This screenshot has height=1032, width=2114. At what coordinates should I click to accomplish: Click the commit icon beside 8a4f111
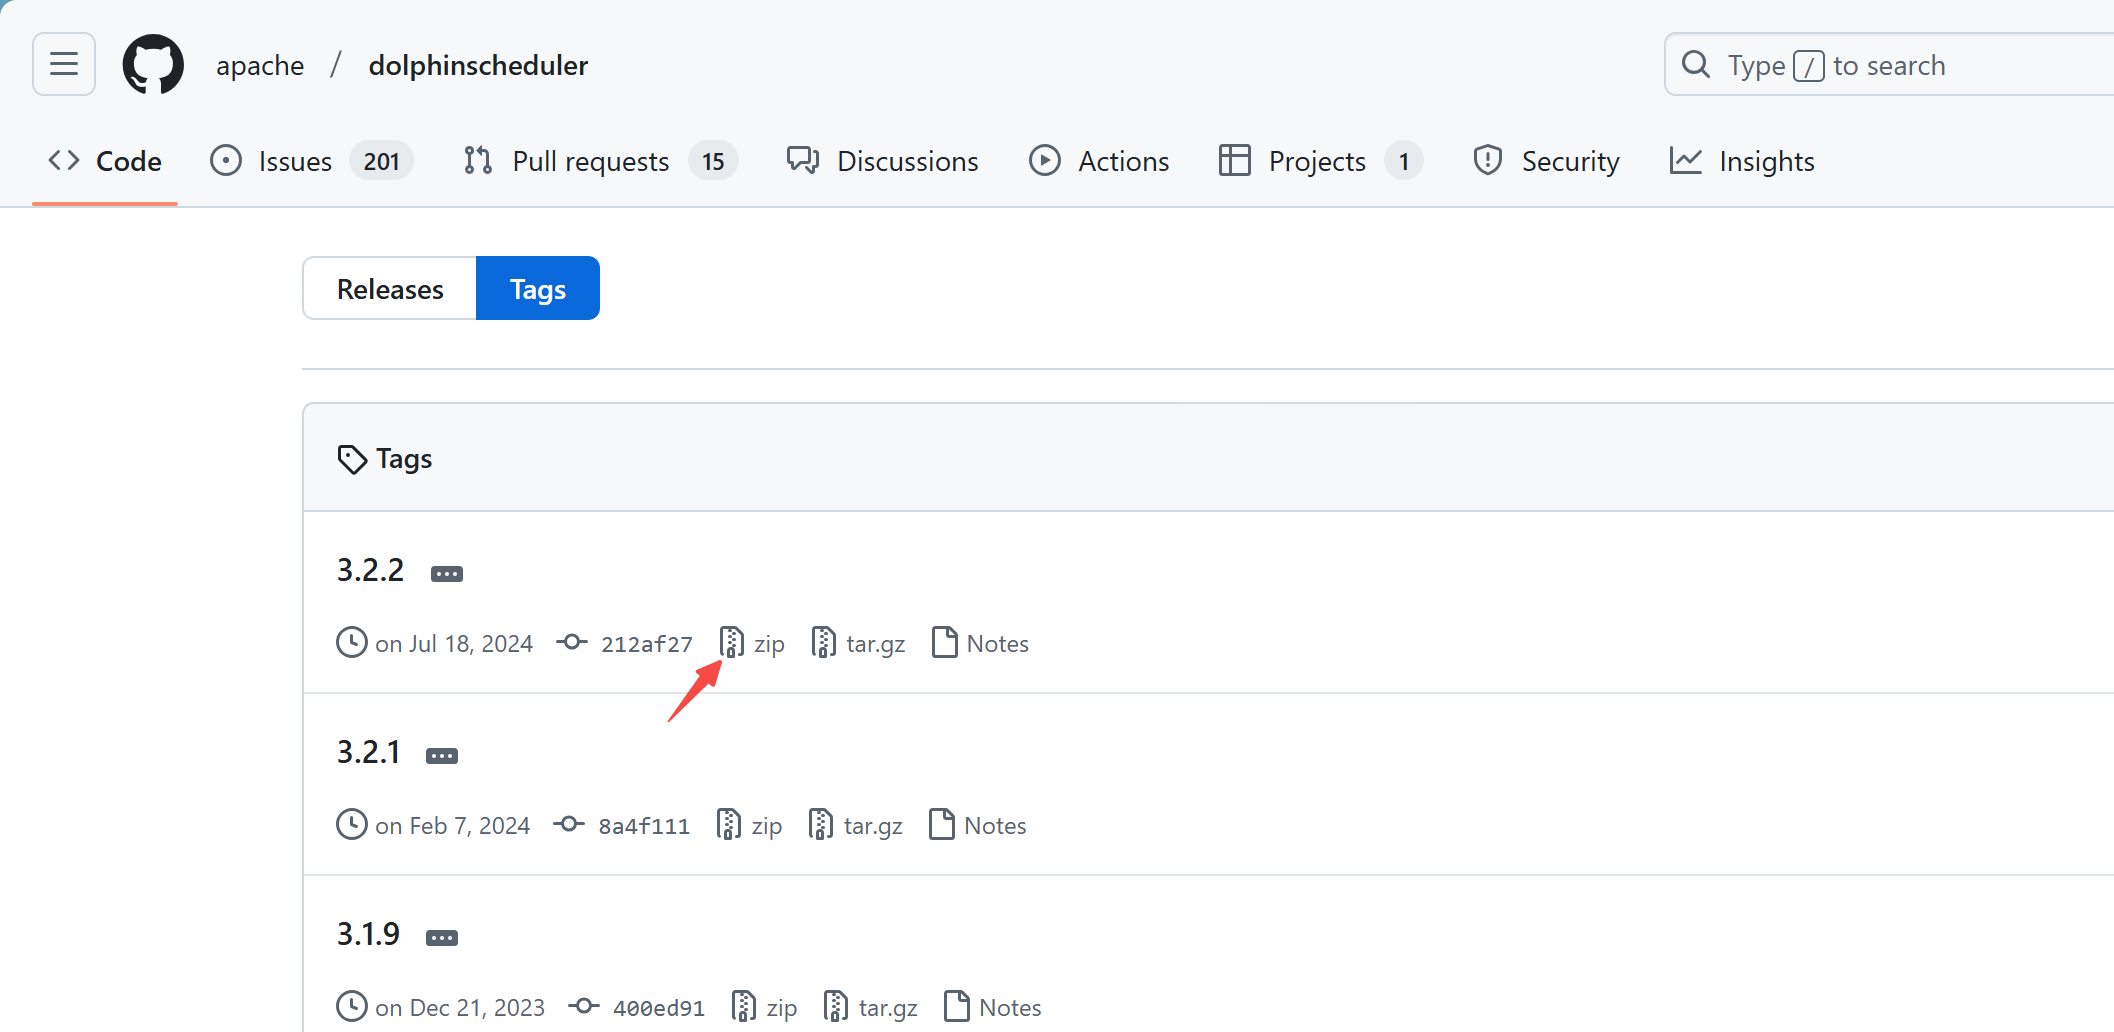(x=569, y=824)
